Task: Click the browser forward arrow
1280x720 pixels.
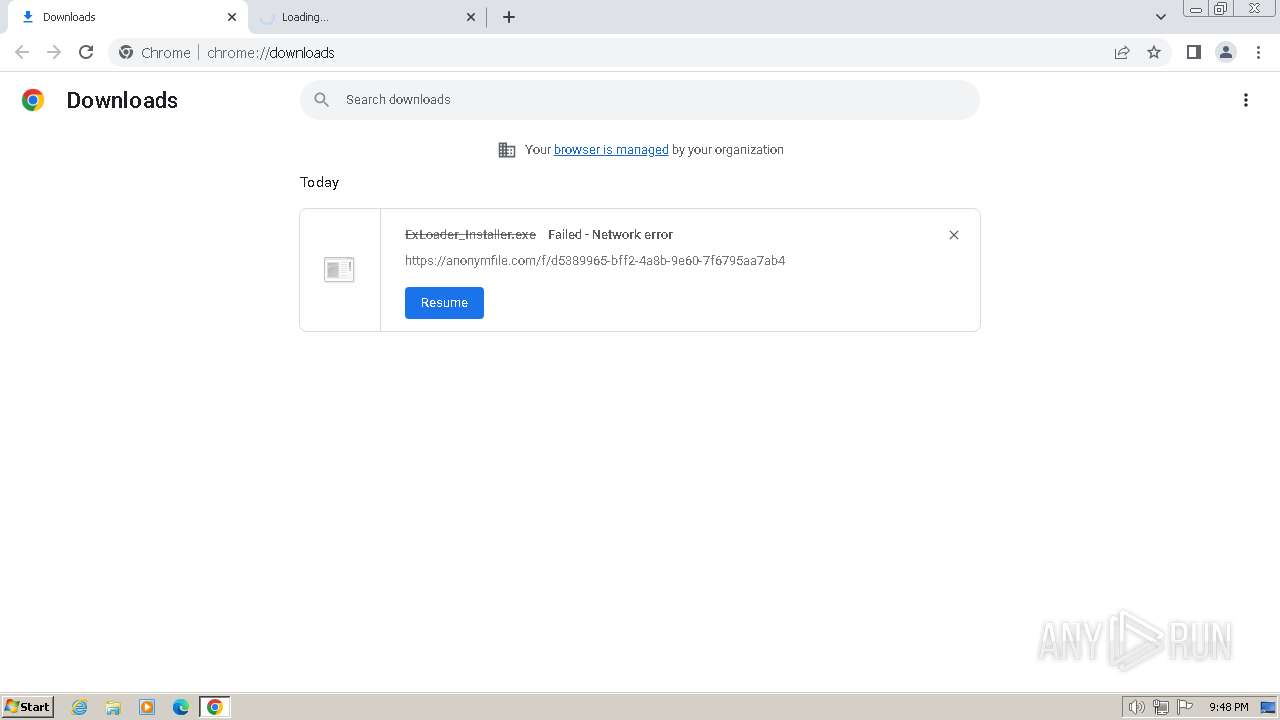Action: [x=54, y=52]
